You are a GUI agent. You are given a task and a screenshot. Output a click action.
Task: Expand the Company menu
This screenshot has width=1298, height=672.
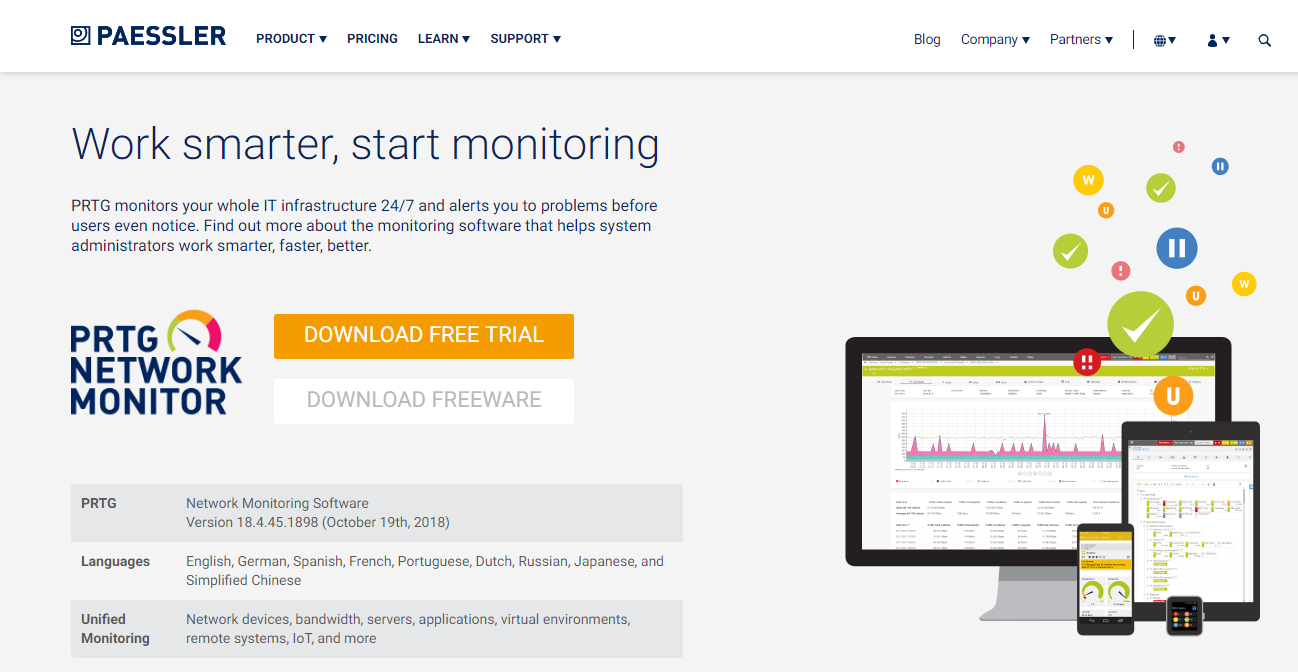[995, 40]
